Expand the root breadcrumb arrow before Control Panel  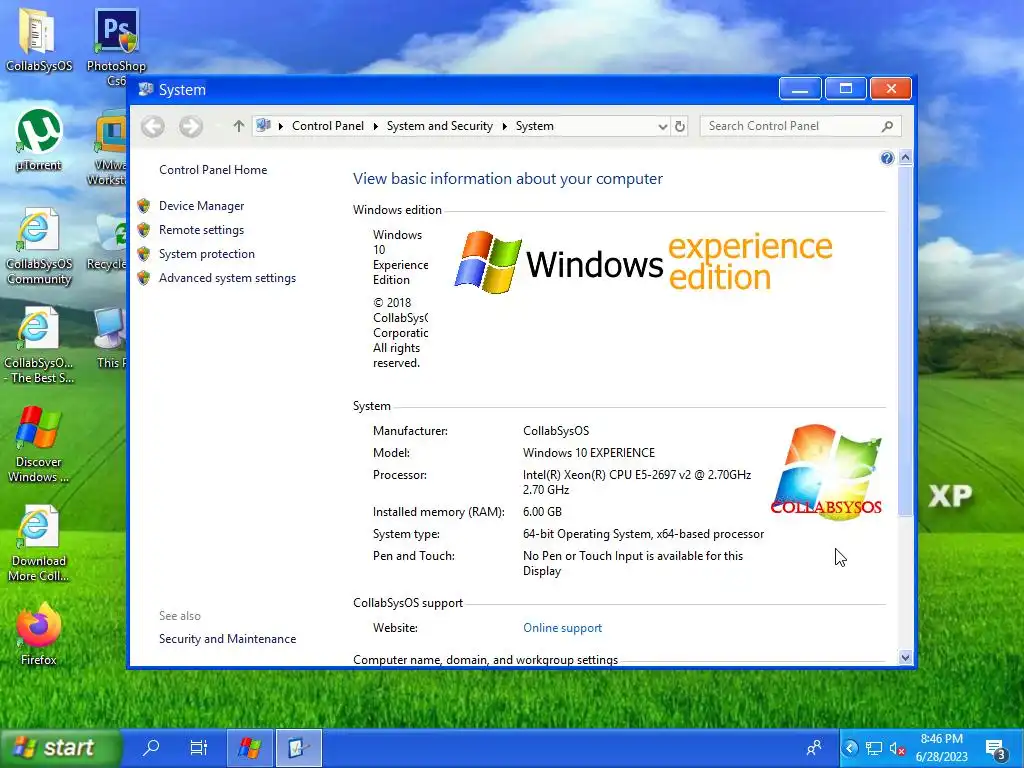(x=280, y=126)
